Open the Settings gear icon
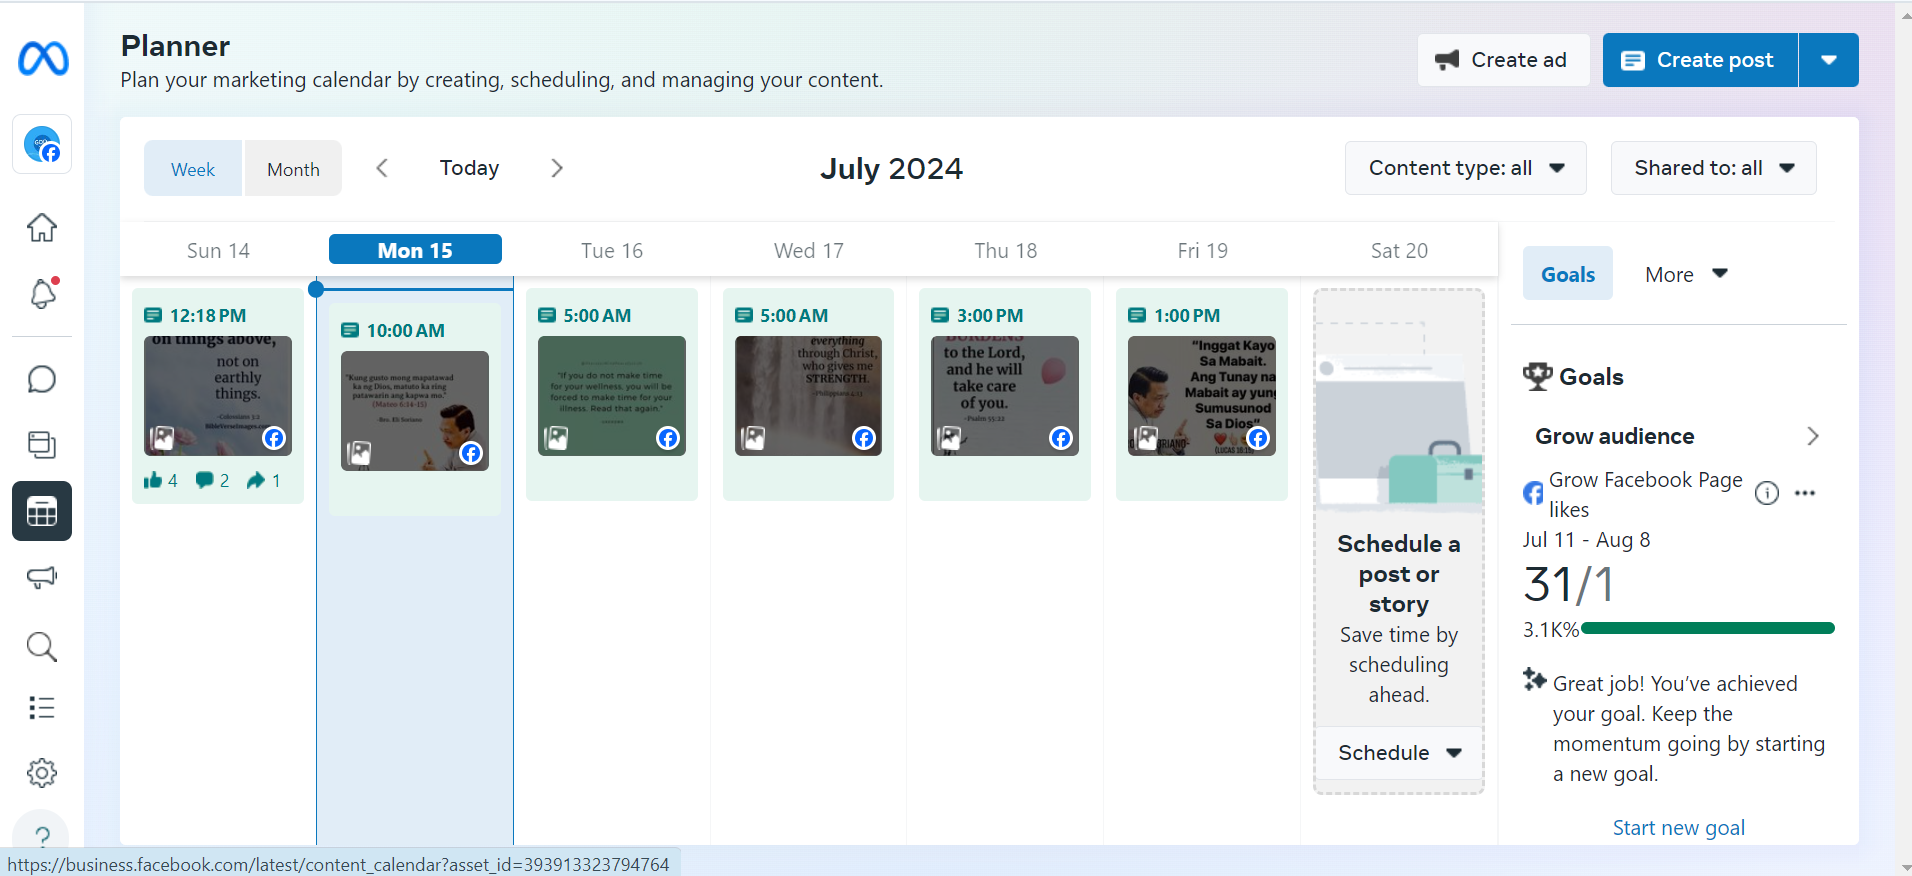 click(x=42, y=773)
